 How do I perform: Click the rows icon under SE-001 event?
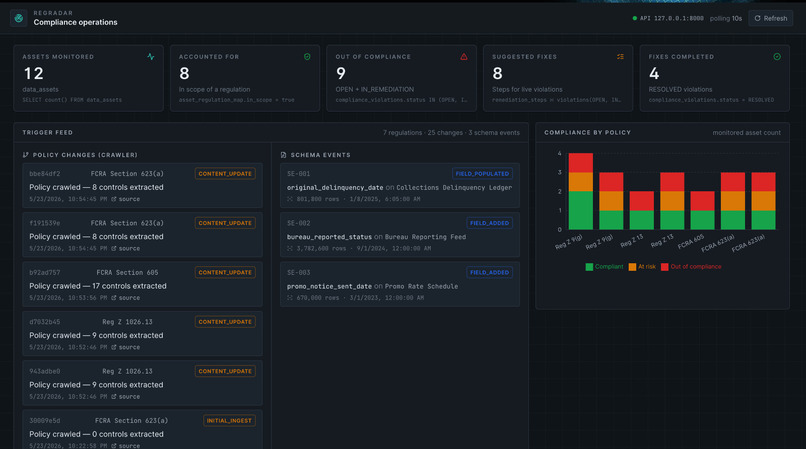click(x=290, y=199)
